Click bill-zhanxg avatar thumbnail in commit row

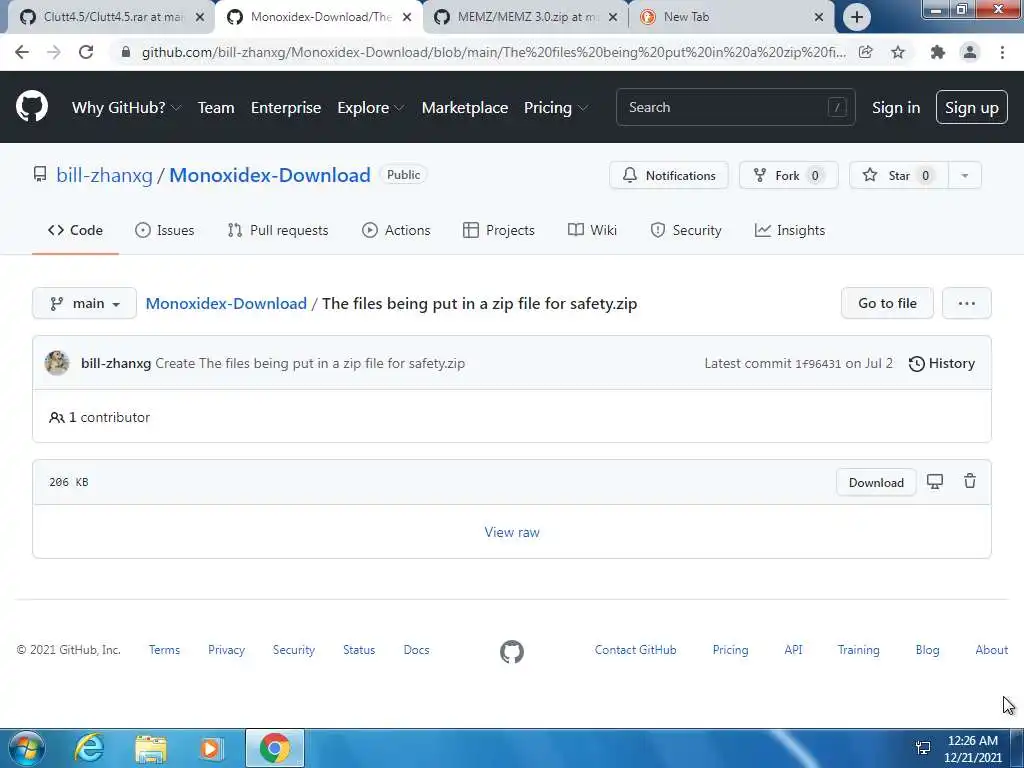tap(57, 363)
